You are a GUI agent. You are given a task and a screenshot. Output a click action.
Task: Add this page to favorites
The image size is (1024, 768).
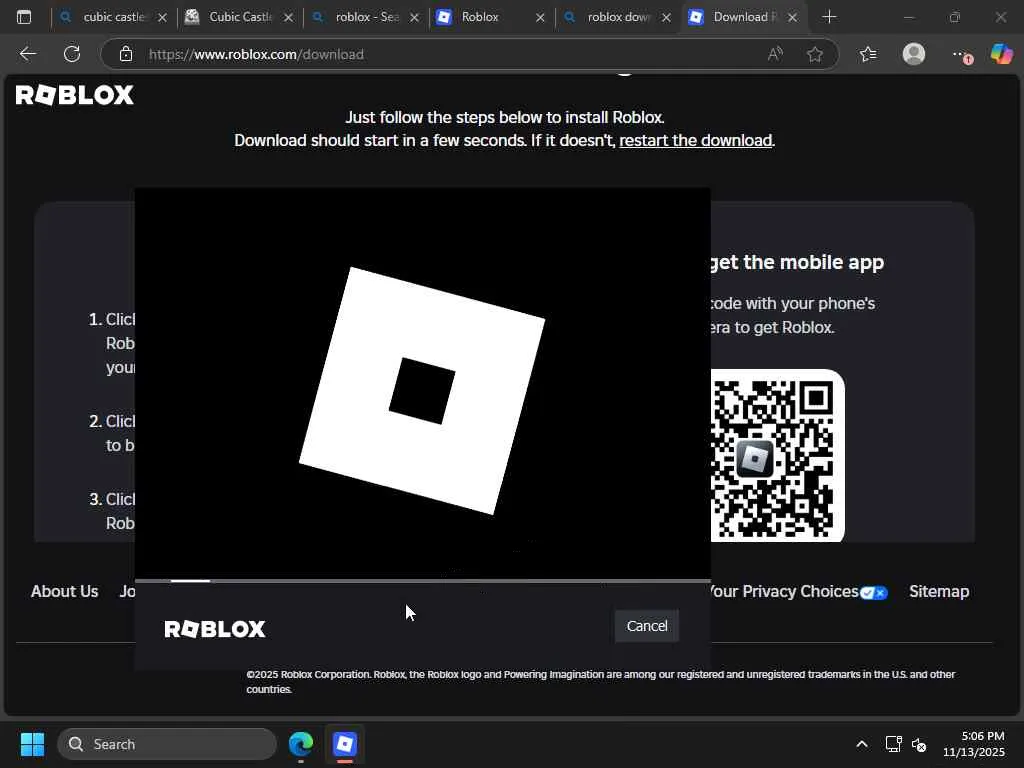814,54
